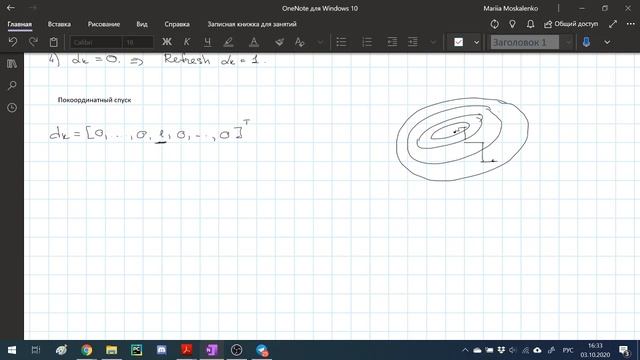Open Discord from the taskbar
The width and height of the screenshot is (640, 360).
(x=162, y=350)
